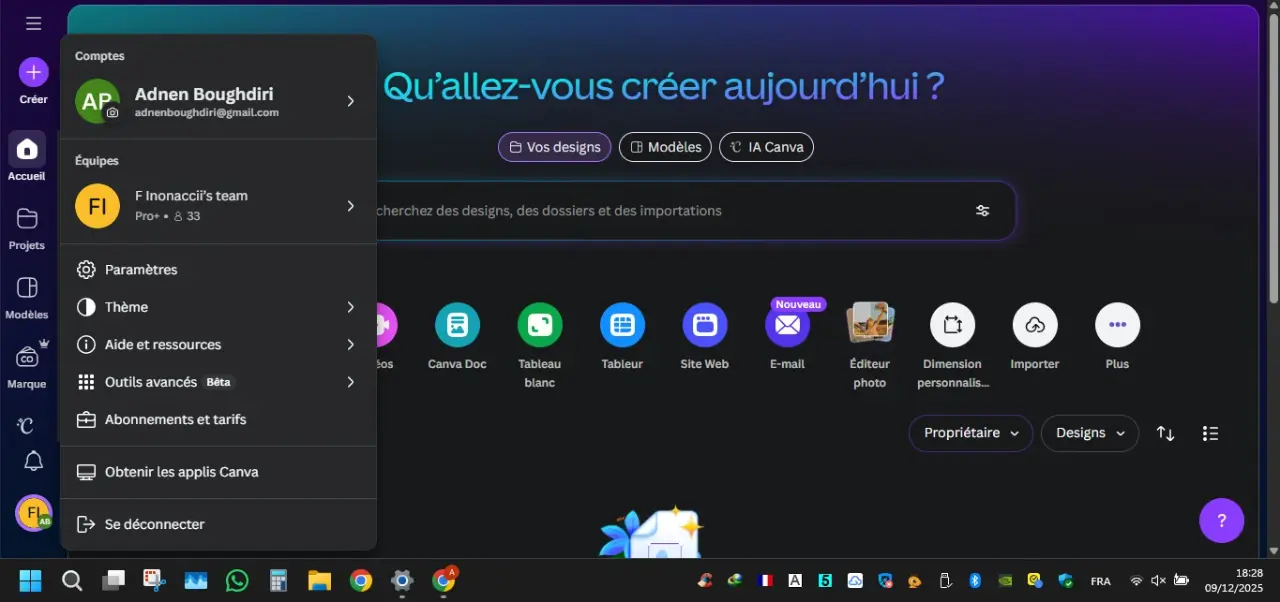Screen dimensions: 1280x602
Task: Click the page vertical scrollbar
Action: [x=1273, y=160]
